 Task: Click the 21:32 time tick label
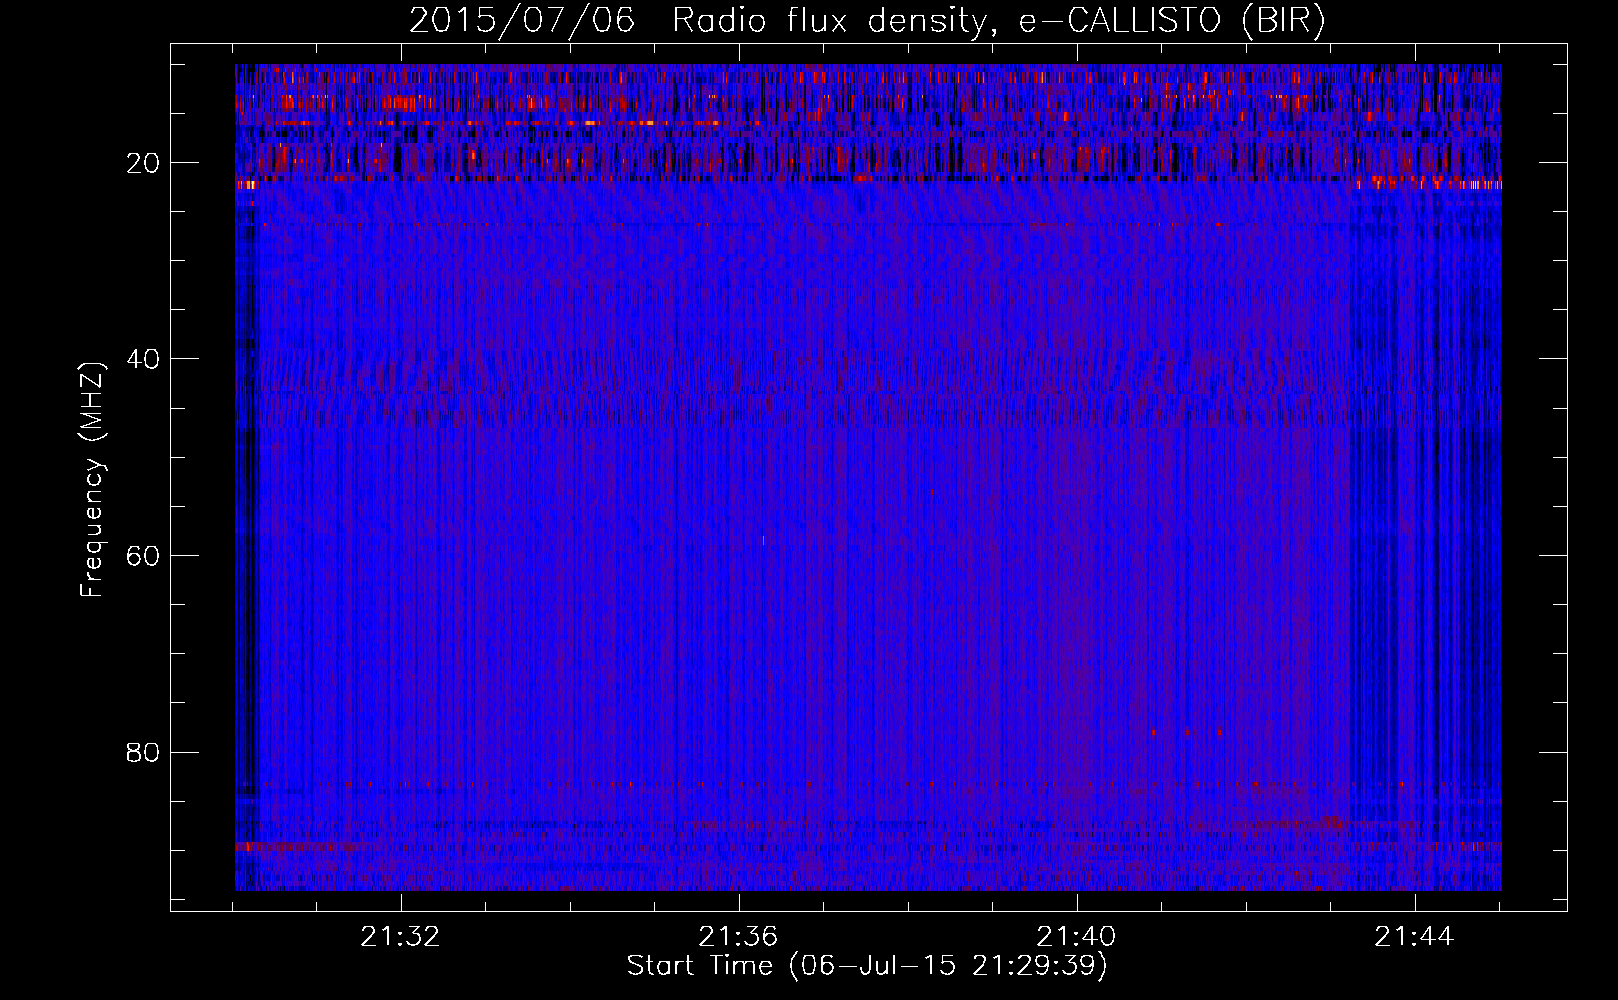(401, 937)
